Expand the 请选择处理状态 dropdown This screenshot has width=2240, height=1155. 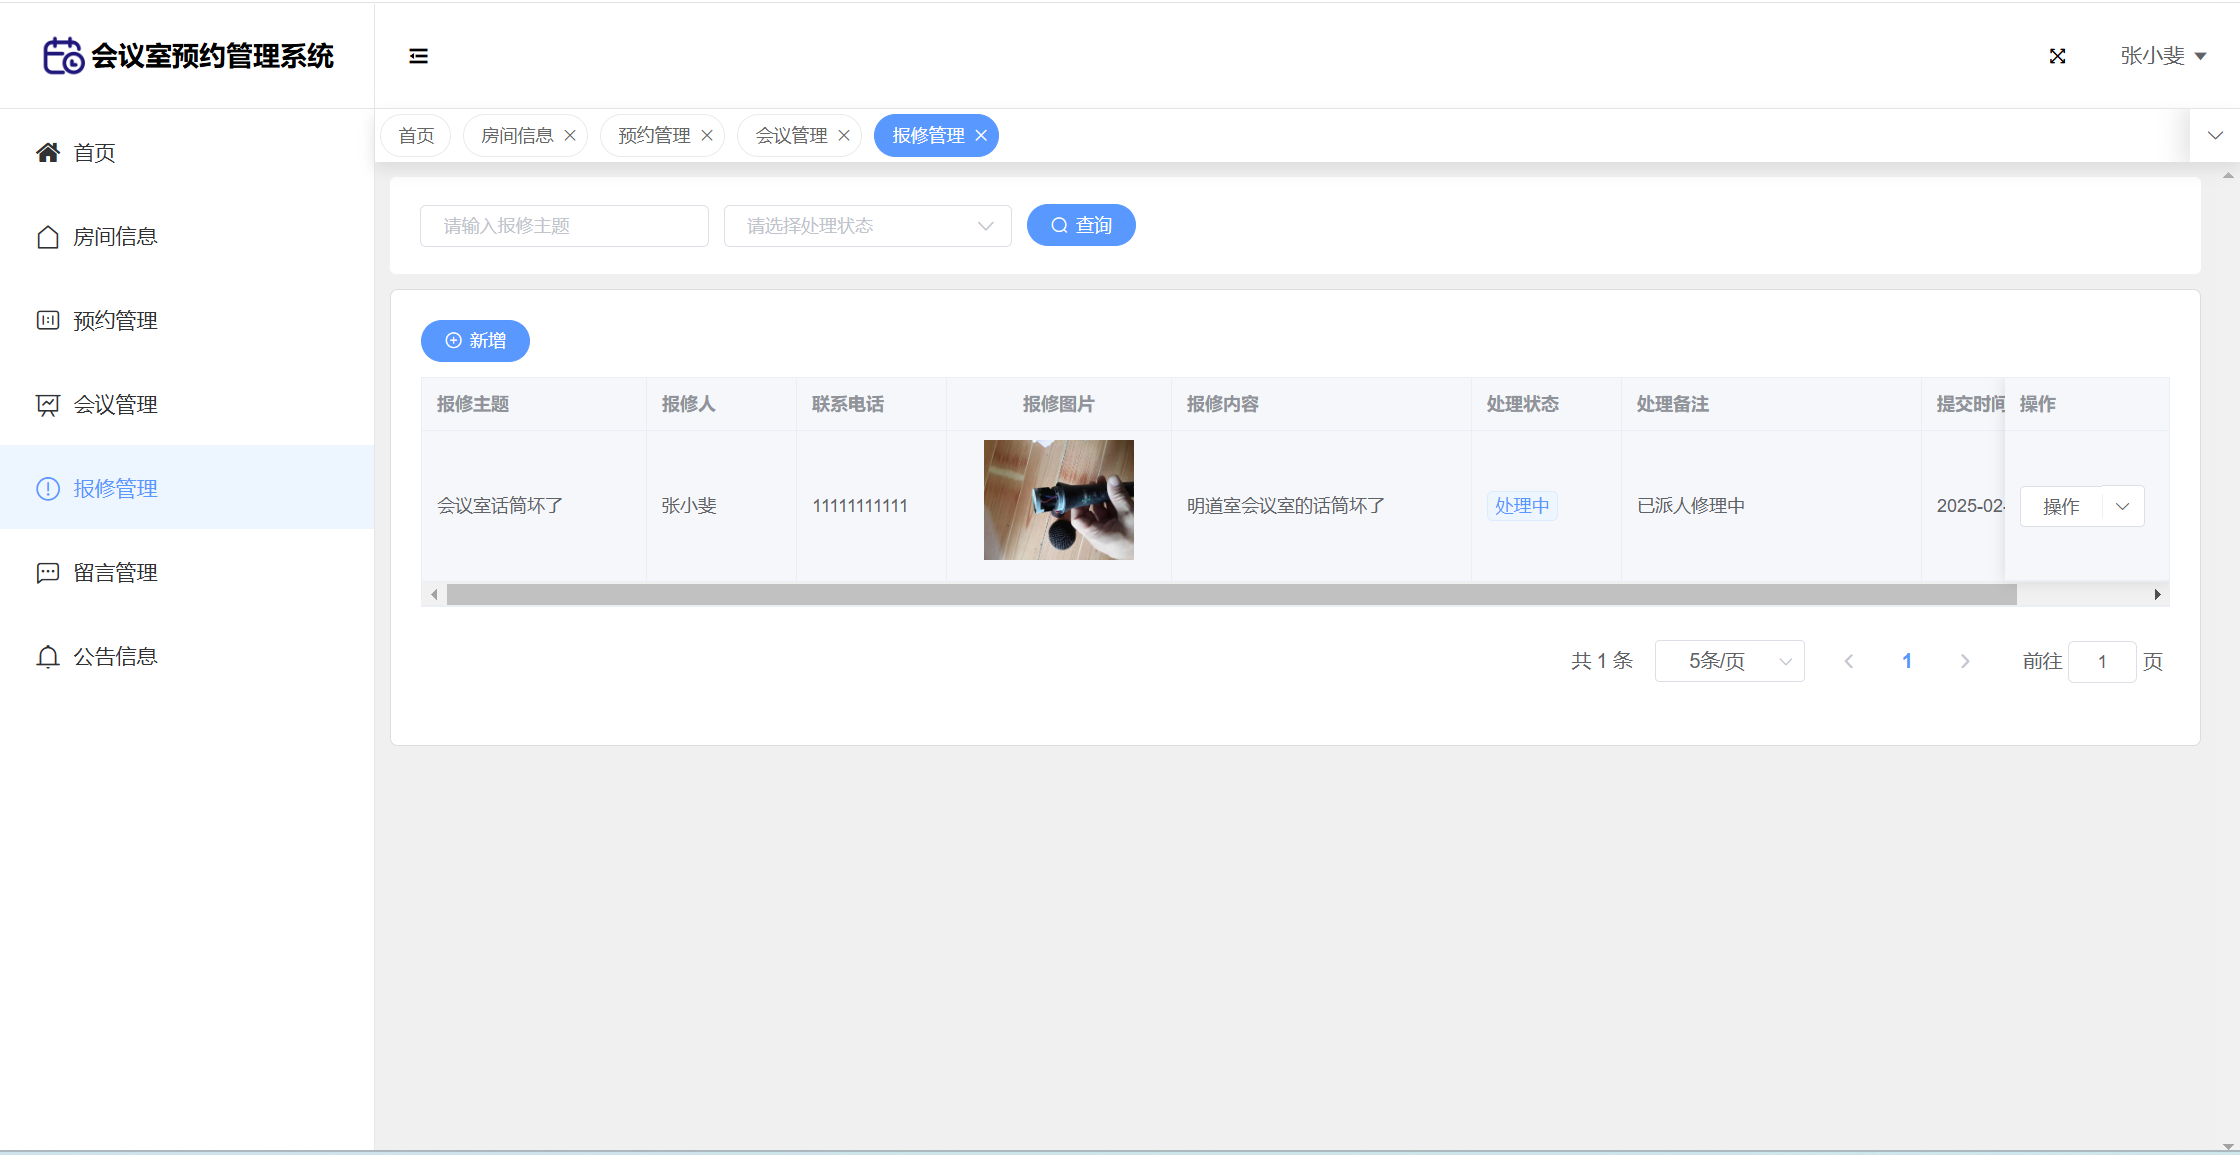(867, 226)
